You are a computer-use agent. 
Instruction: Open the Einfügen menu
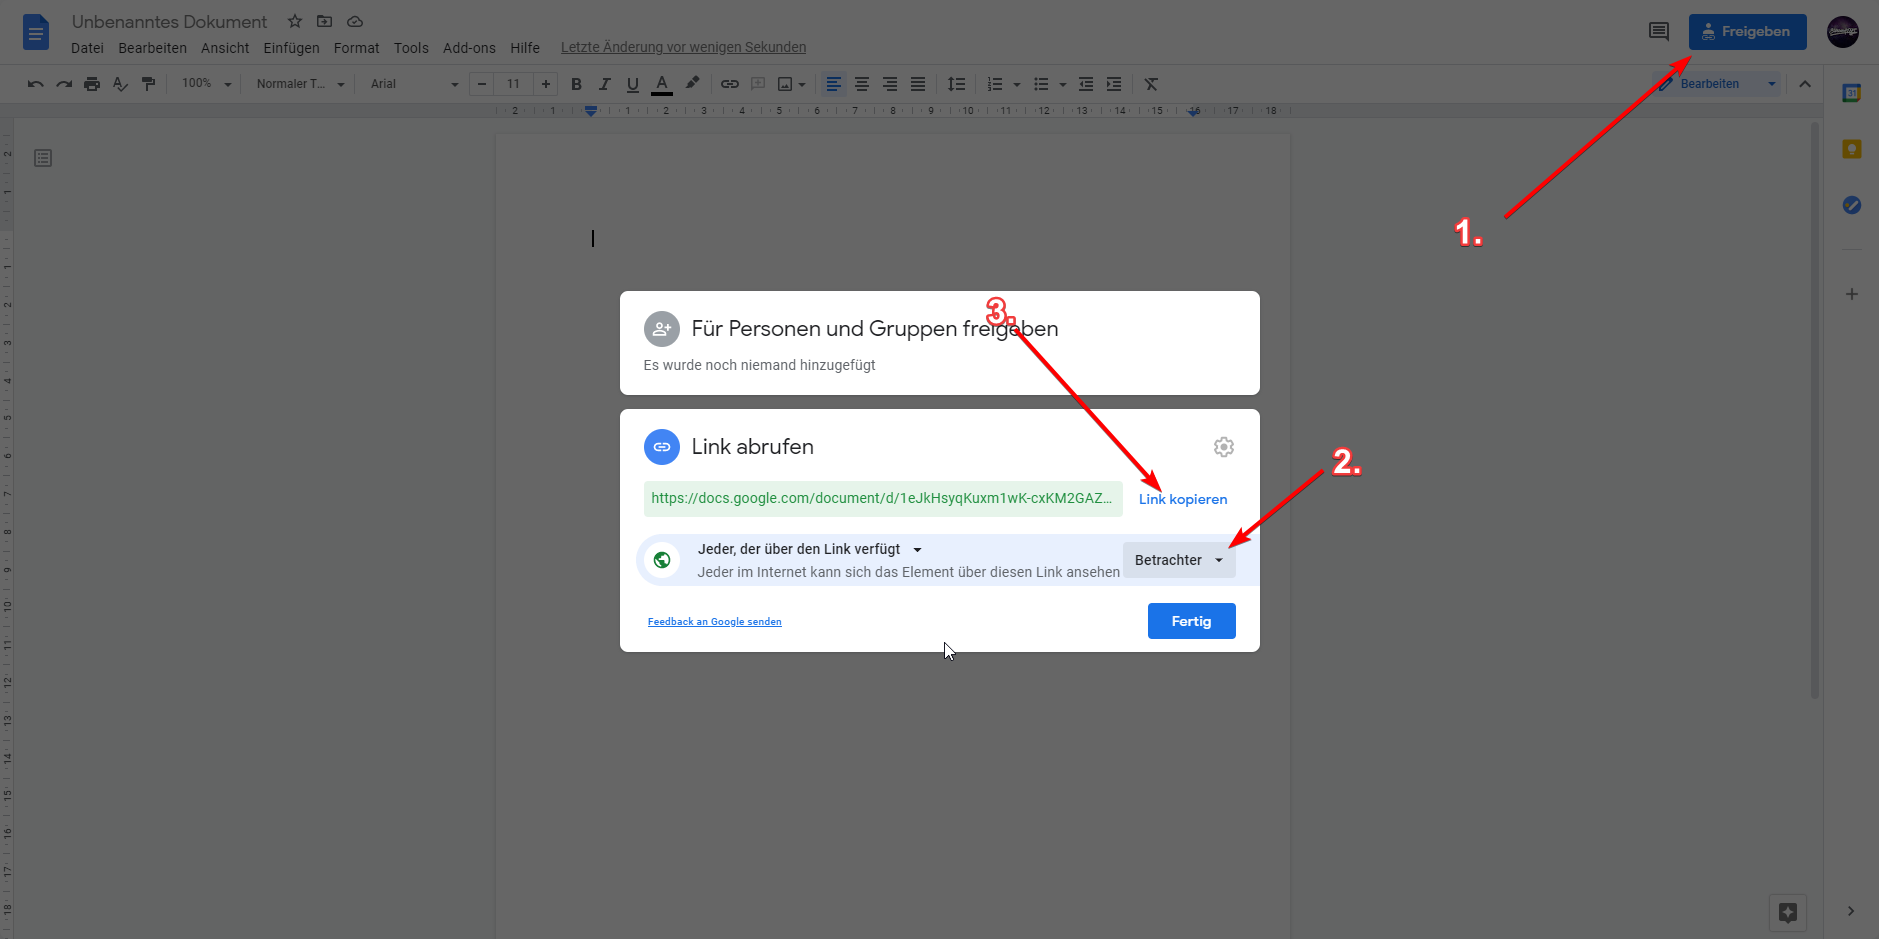(x=291, y=48)
